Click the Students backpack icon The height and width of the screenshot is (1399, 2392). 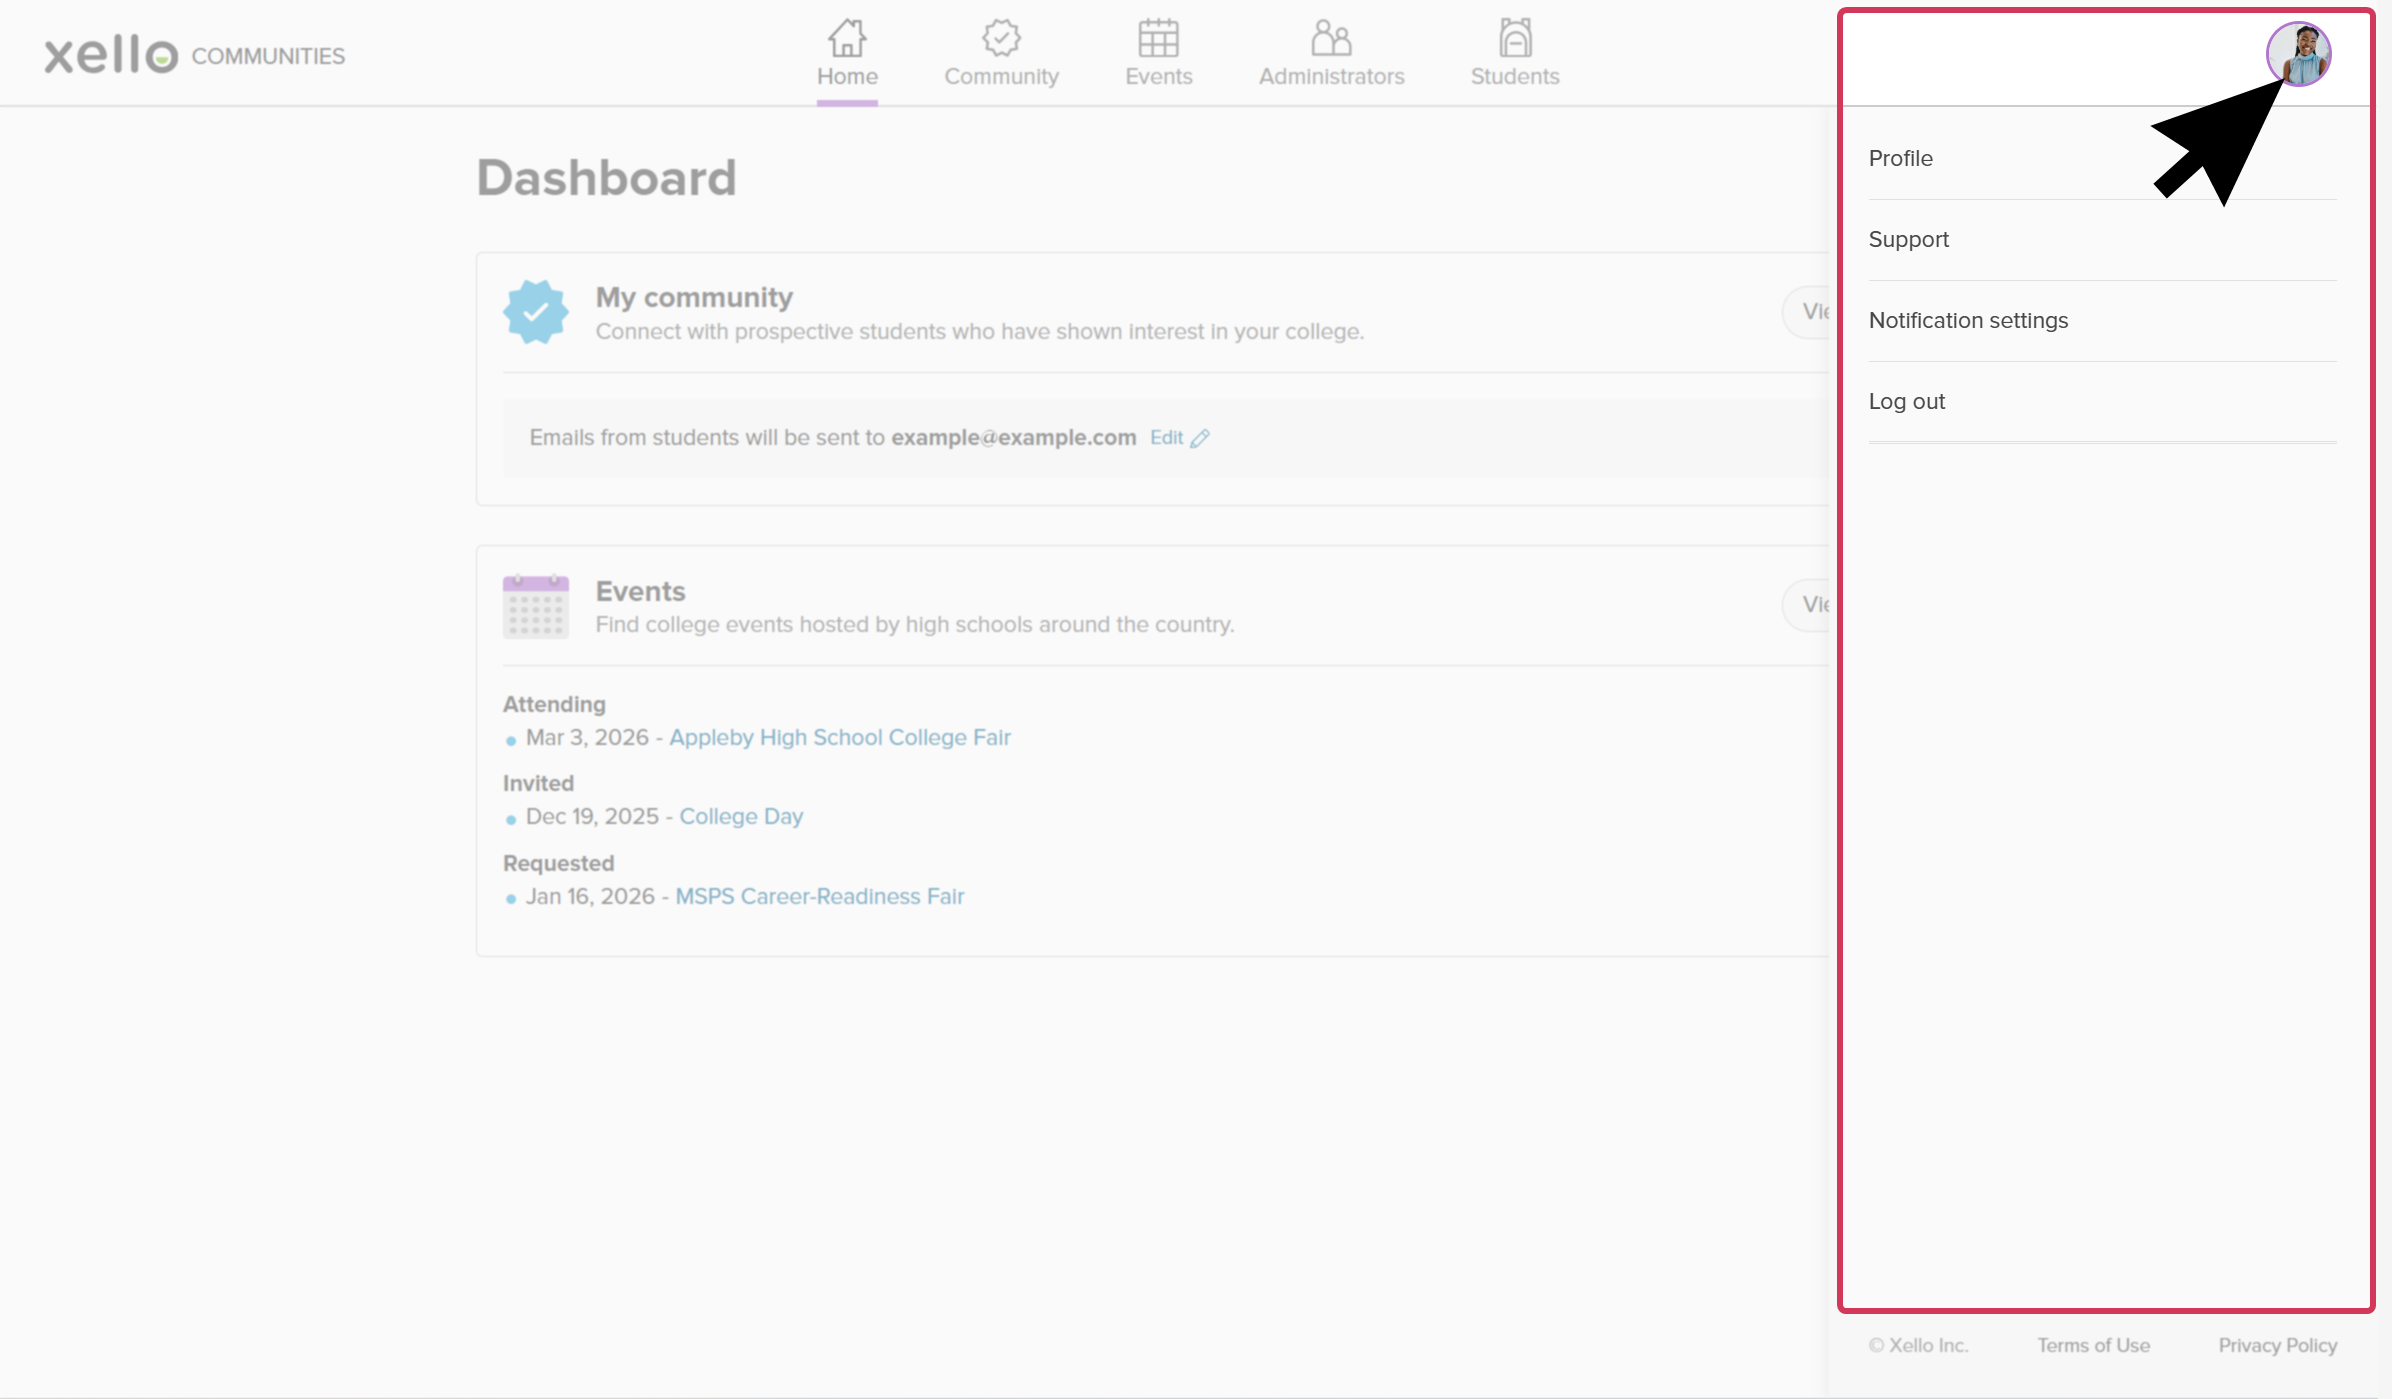(1515, 38)
